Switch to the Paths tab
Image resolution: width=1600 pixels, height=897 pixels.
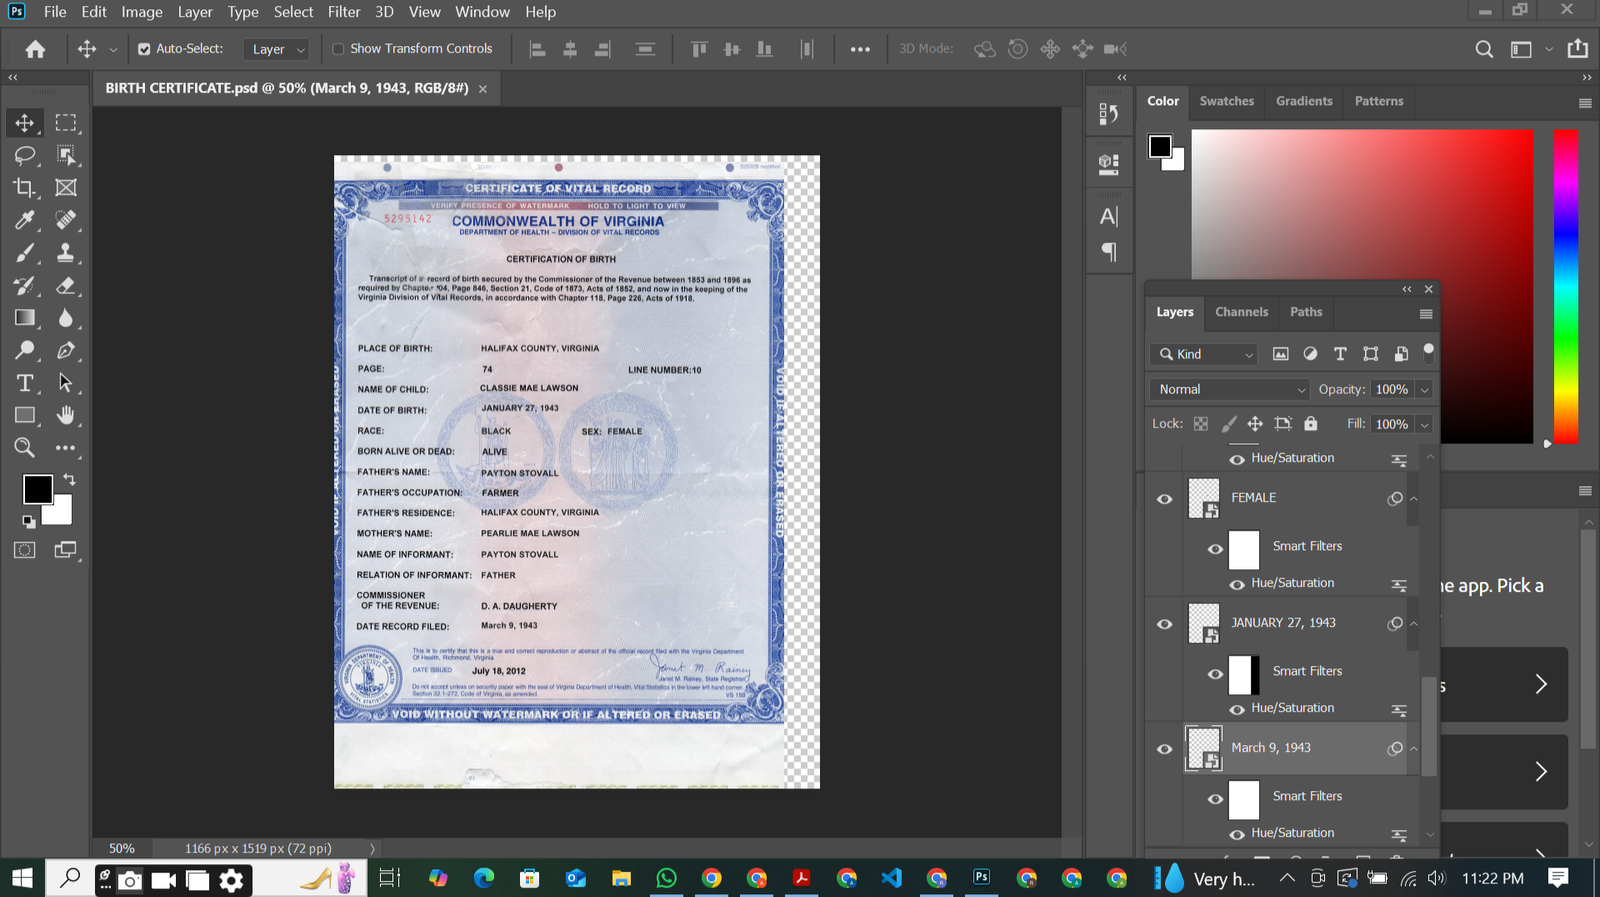click(x=1306, y=312)
